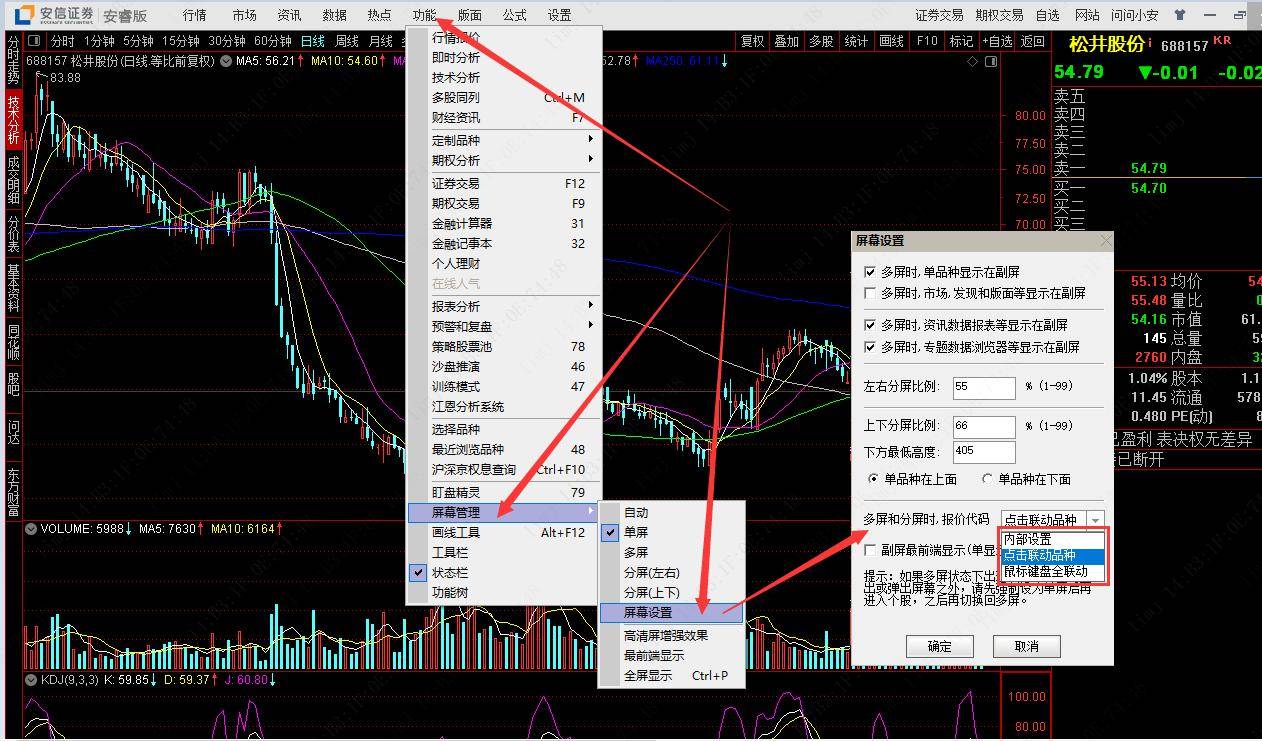This screenshot has height=741, width=1262.
Task: Choose 鼠标键盘全联动 from dropdown list
Action: (1053, 572)
